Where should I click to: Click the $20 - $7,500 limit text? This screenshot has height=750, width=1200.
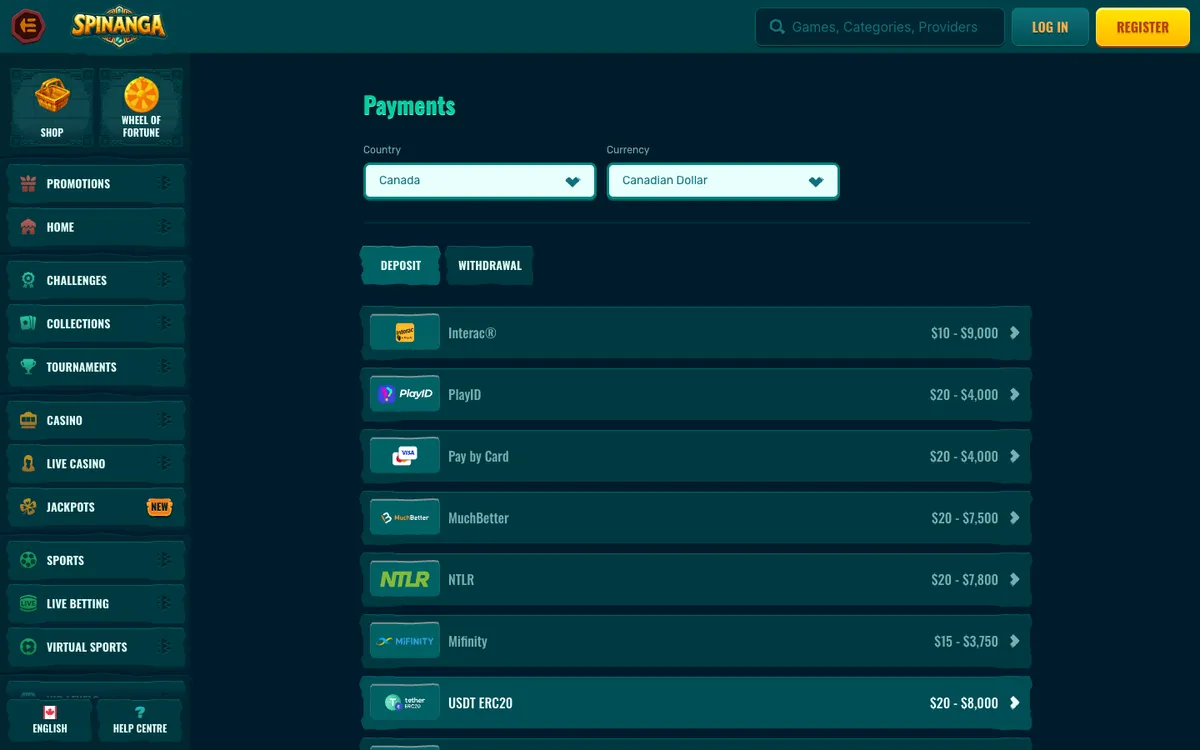click(x=965, y=518)
